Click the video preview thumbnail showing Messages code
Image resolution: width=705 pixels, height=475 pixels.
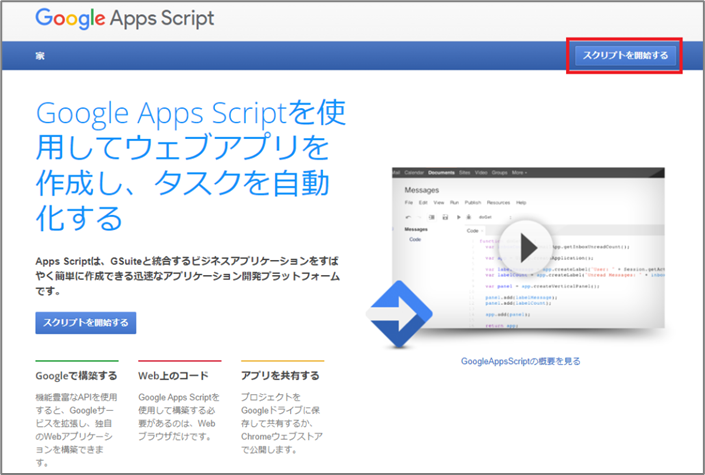528,247
